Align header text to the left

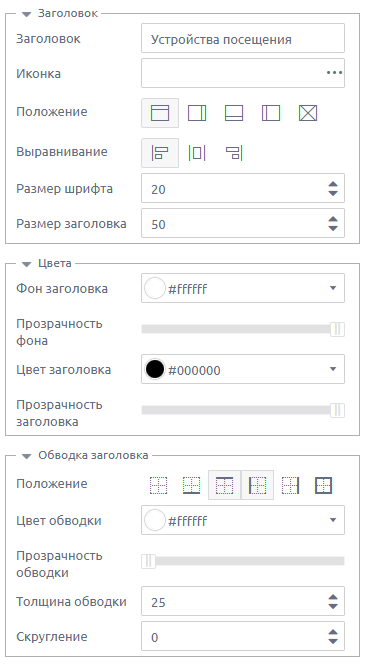(x=160, y=153)
